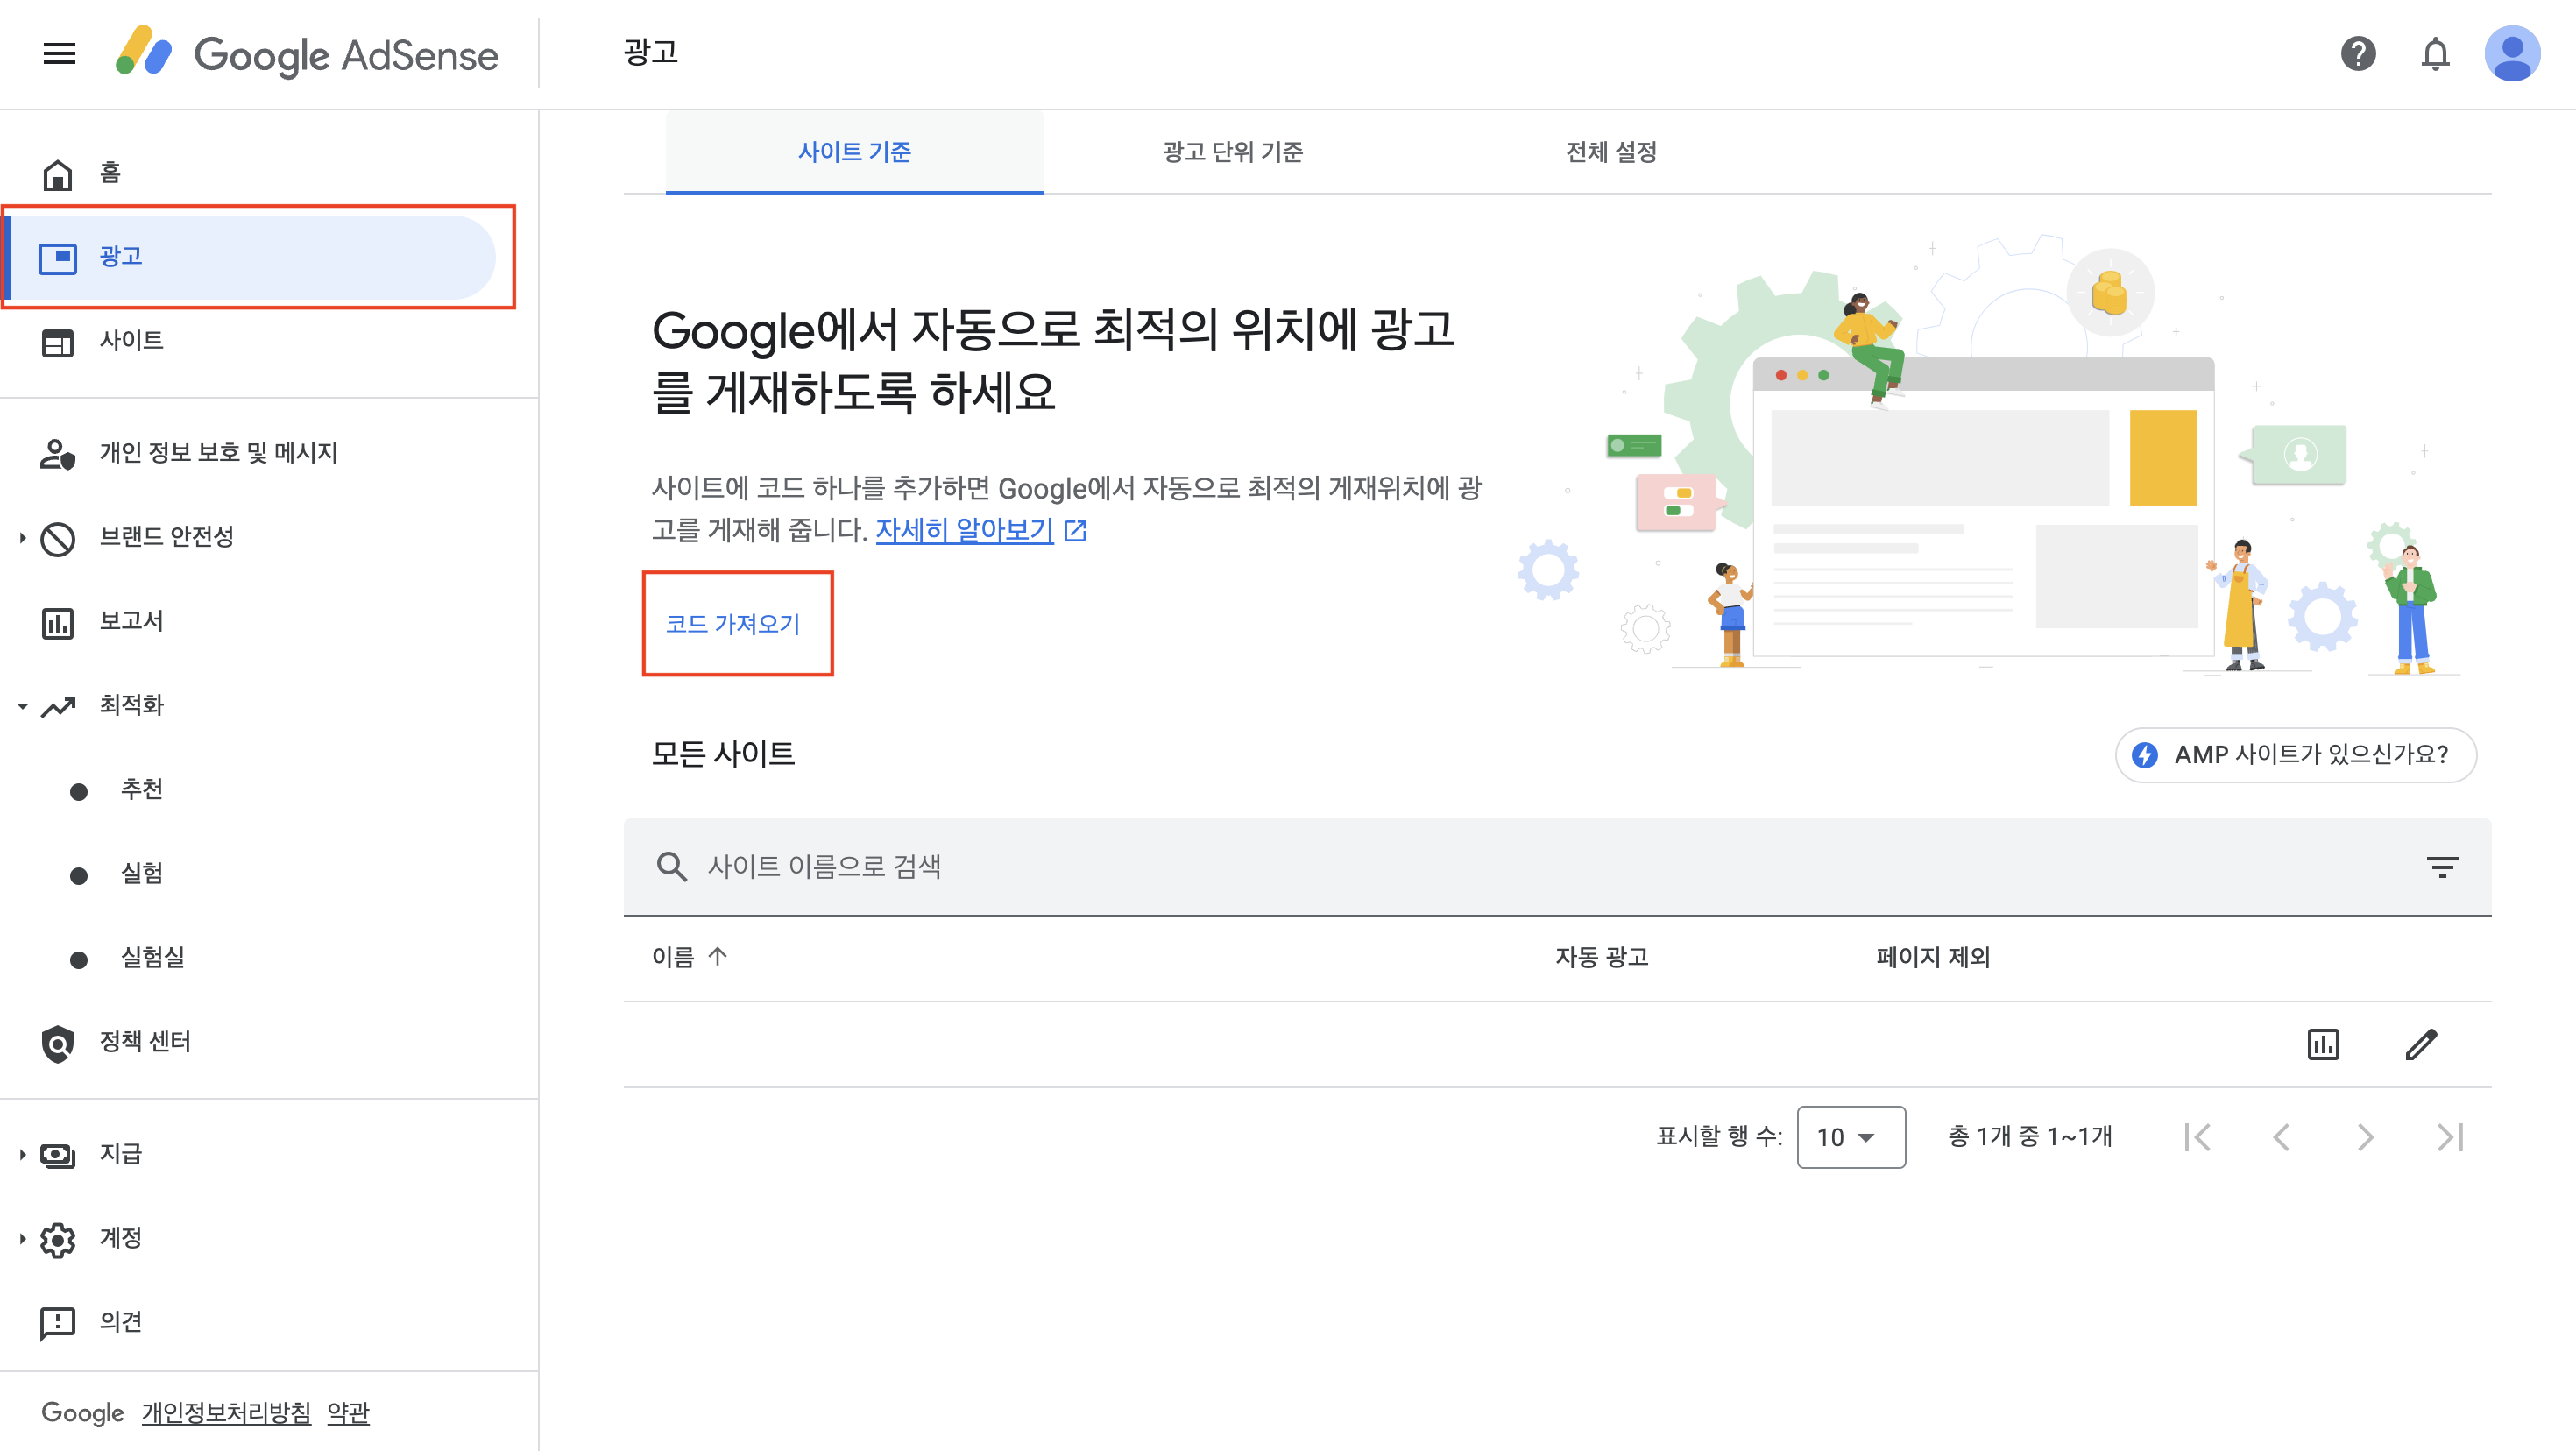Click the AMP 사이트가 있으신가요? button

(x=2295, y=754)
